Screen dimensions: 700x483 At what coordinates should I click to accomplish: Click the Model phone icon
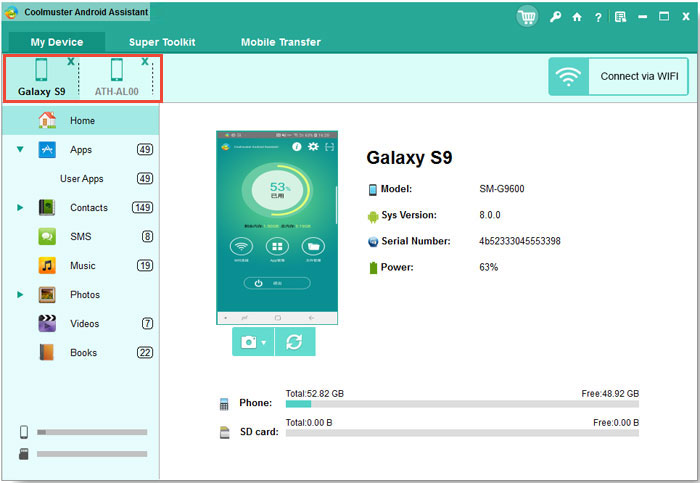373,190
